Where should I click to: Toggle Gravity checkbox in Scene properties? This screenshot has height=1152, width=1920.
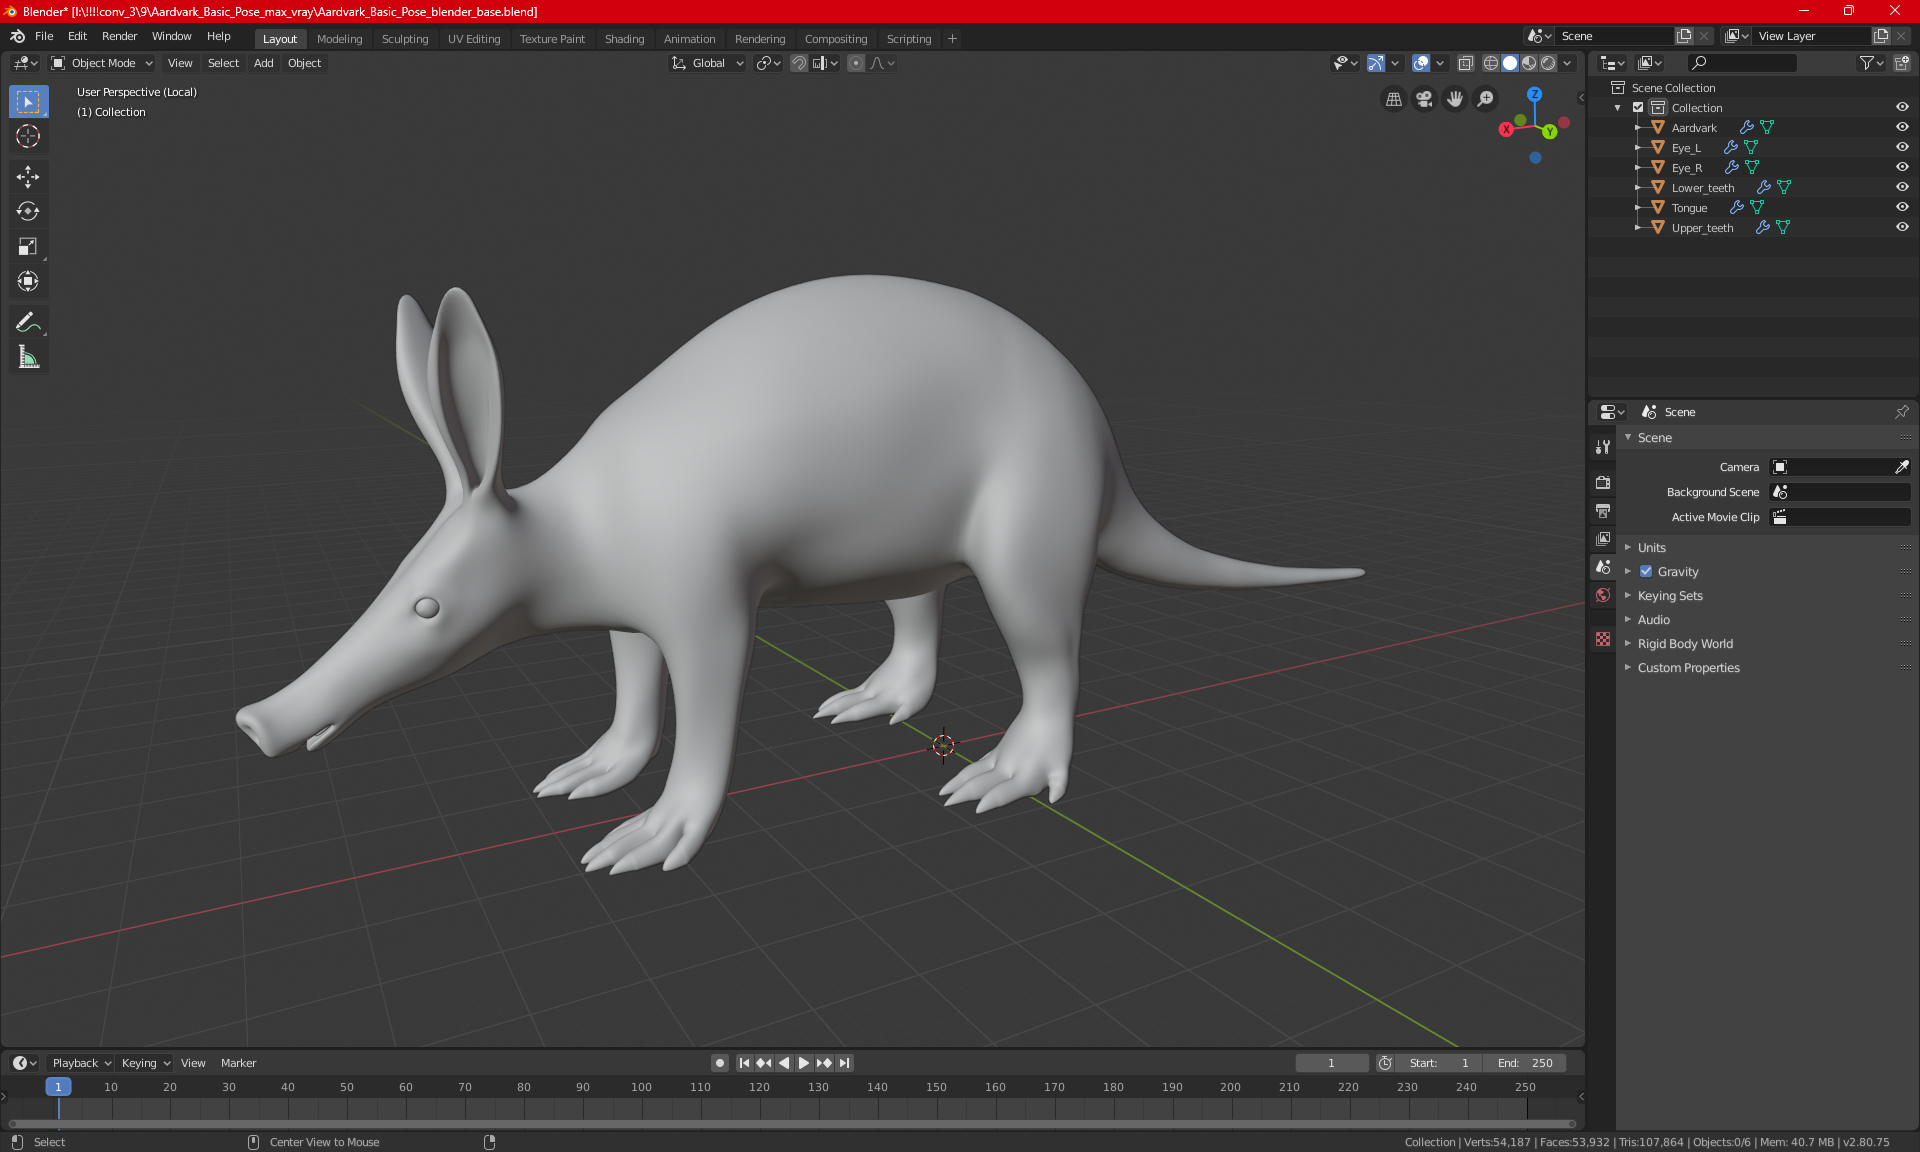[1646, 572]
